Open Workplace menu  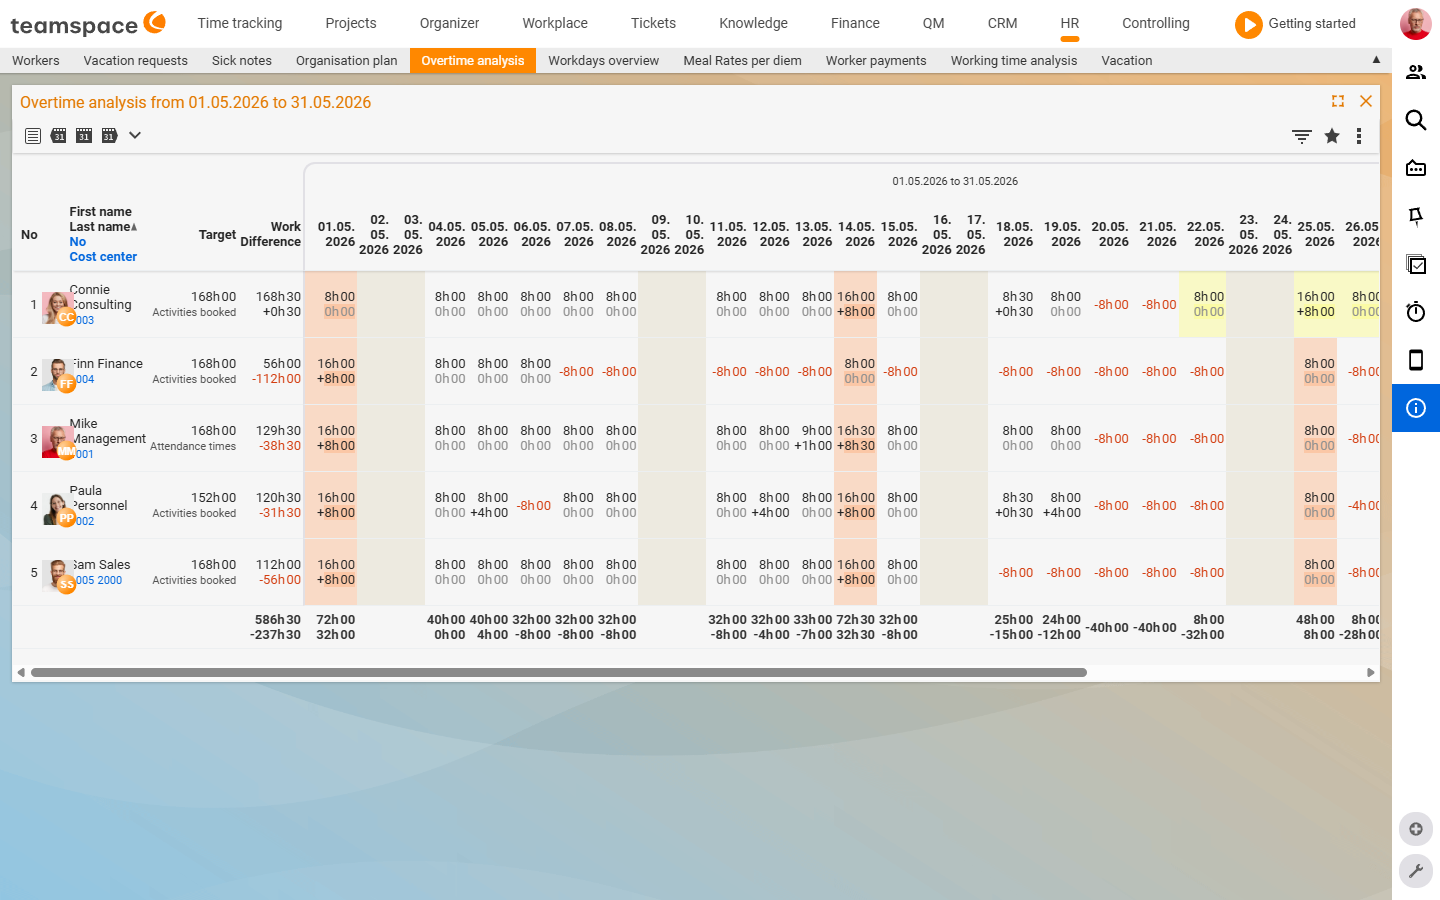pyautogui.click(x=555, y=23)
